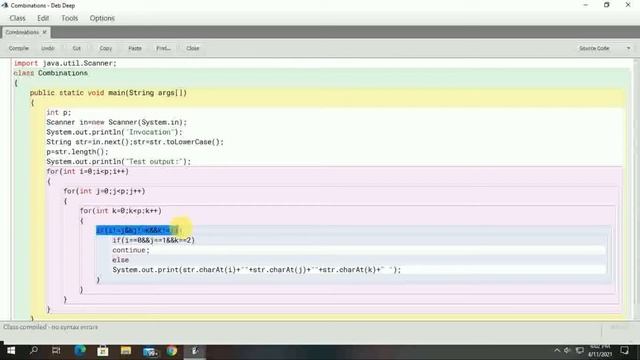The width and height of the screenshot is (640, 360).
Task: Expand the Source Code view dropdown
Action: tap(604, 48)
